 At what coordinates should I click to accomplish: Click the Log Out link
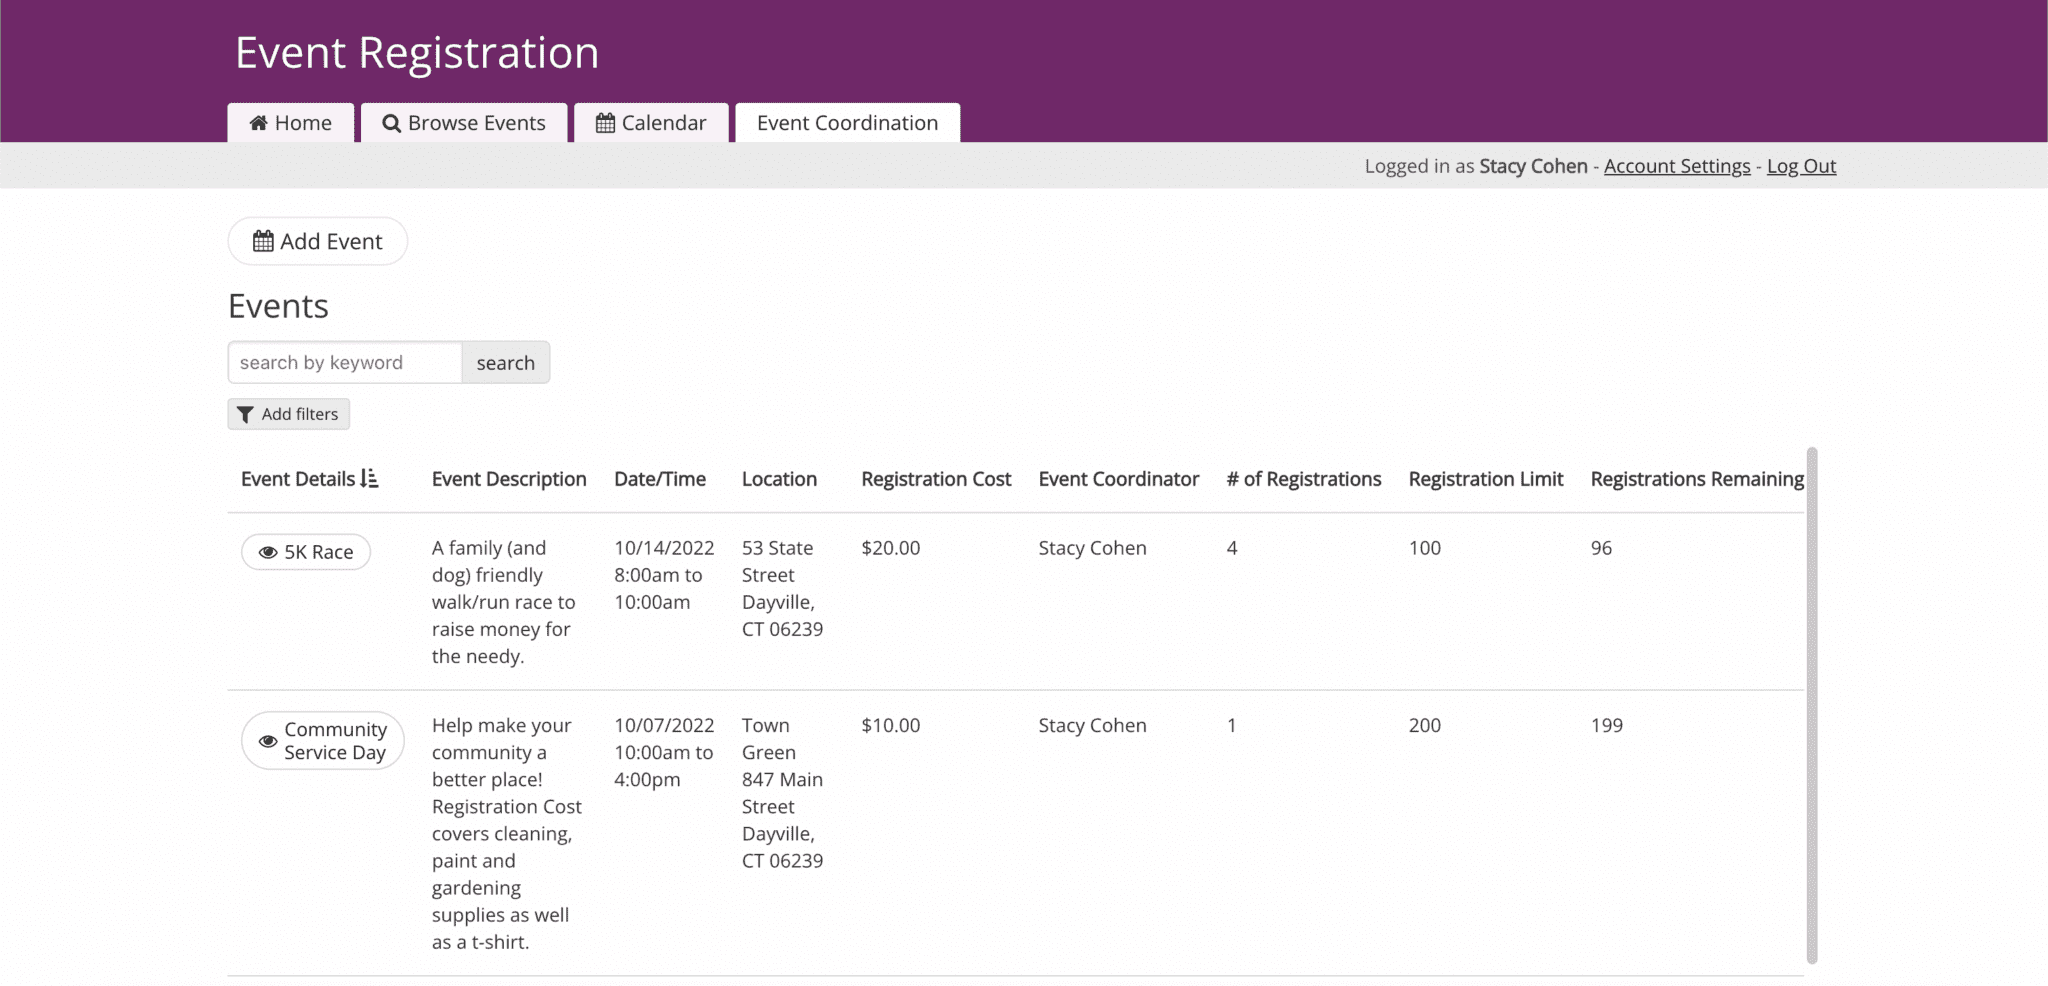point(1800,165)
